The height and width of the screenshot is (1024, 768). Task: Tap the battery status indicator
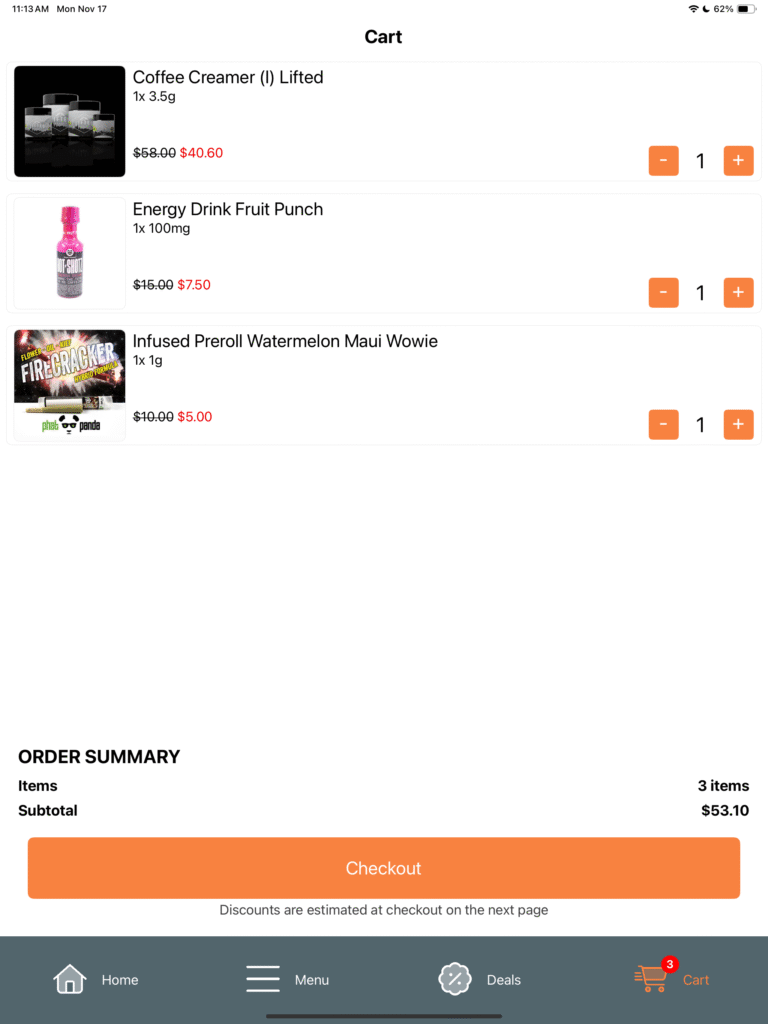click(746, 9)
